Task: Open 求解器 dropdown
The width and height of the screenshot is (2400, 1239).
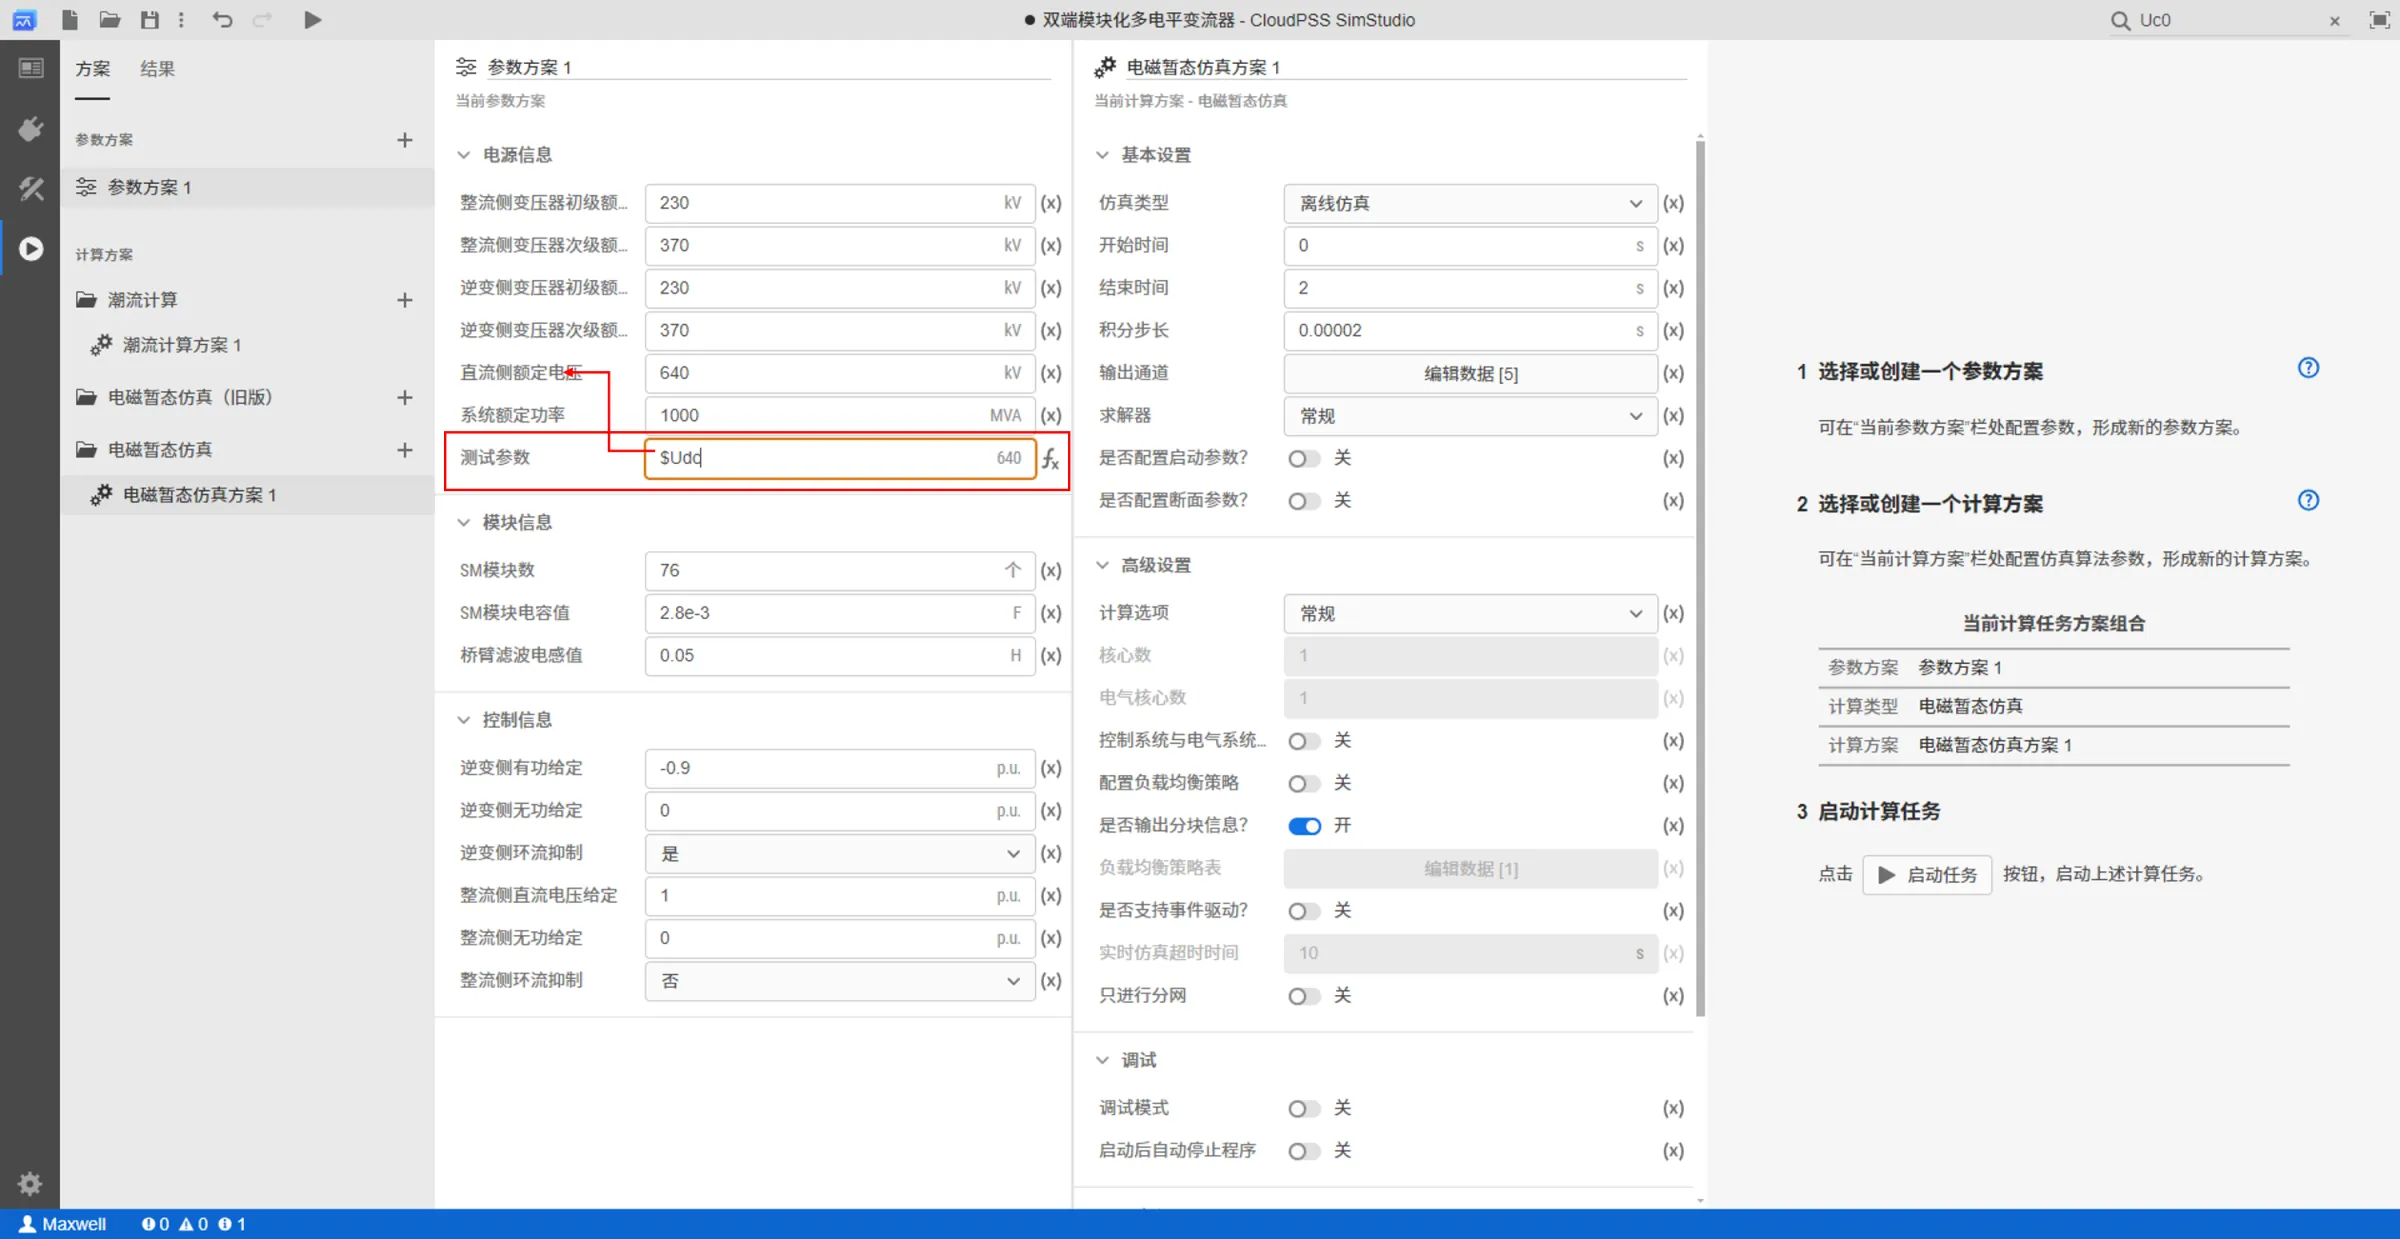Action: tap(1470, 416)
